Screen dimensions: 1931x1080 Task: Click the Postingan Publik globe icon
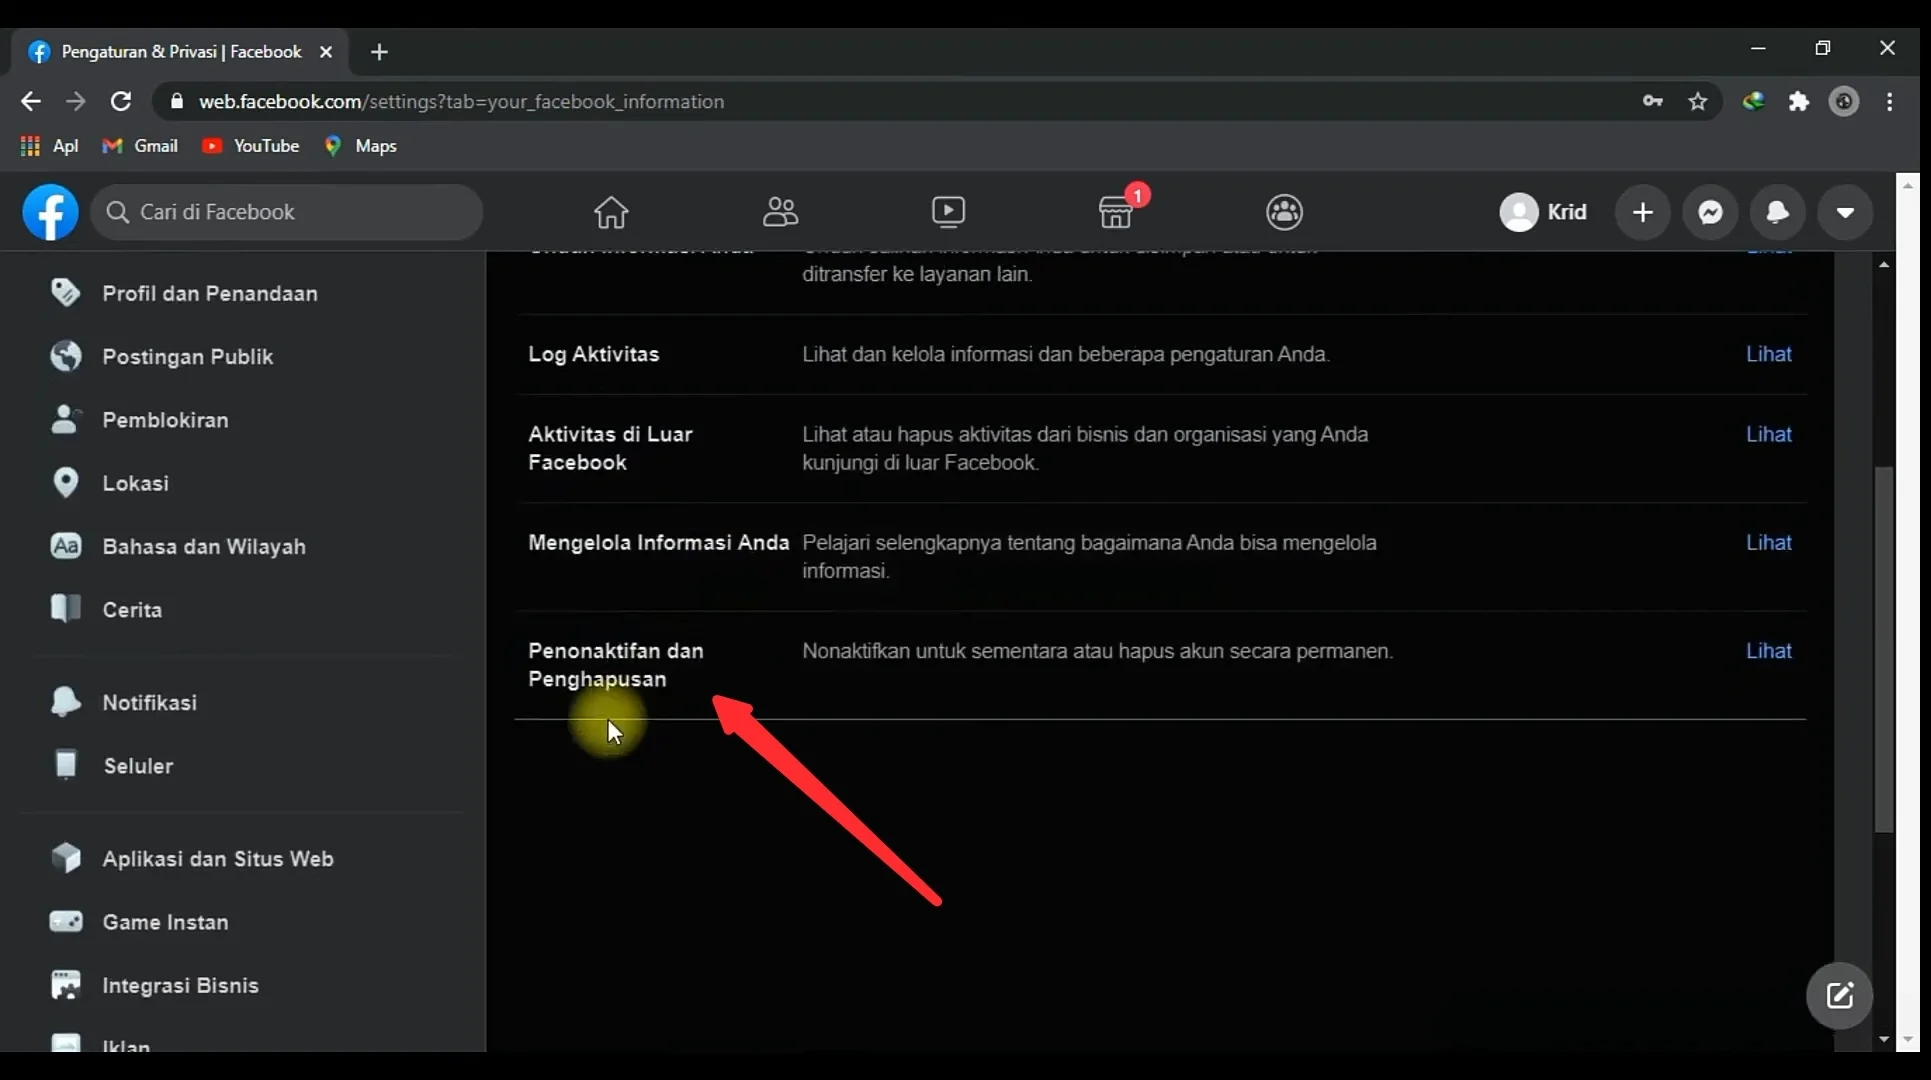click(x=65, y=356)
